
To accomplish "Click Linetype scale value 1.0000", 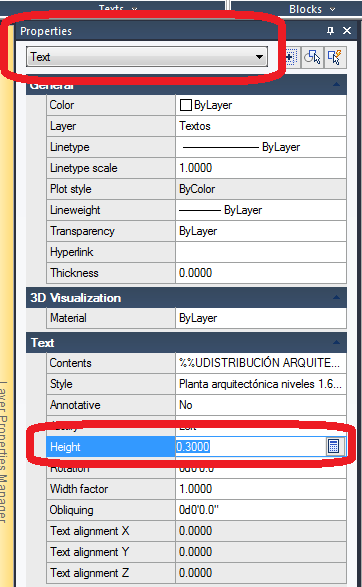I will tap(261, 168).
